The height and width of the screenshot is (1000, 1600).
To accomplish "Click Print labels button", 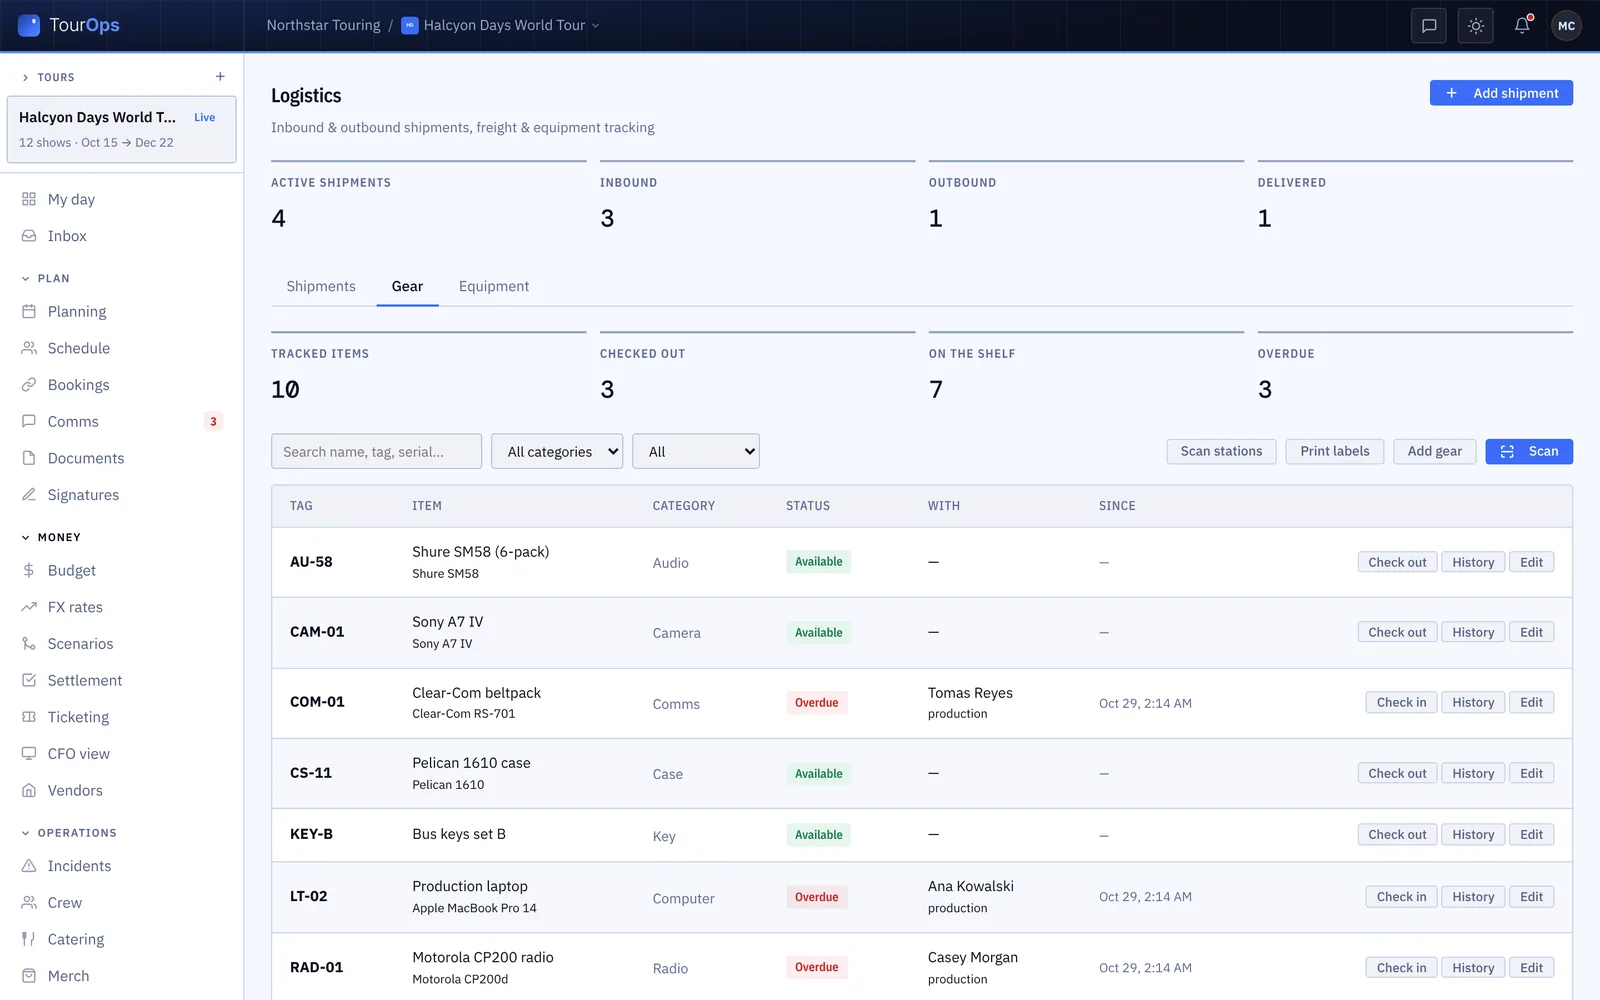I will click(x=1335, y=451).
